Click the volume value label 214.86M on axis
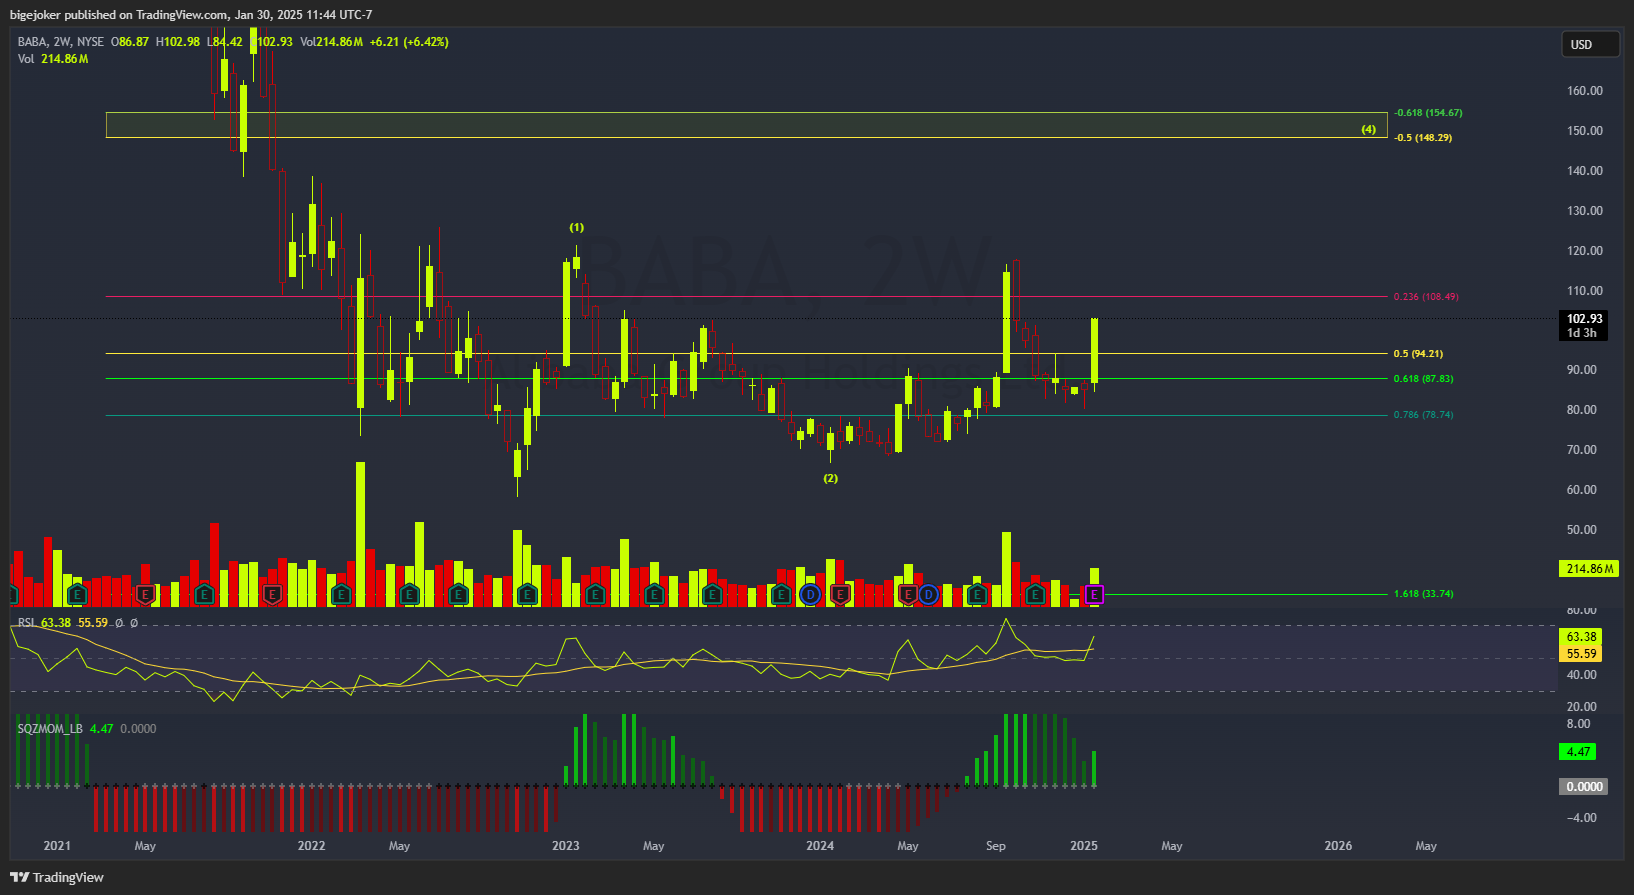Image resolution: width=1634 pixels, height=895 pixels. click(1589, 569)
